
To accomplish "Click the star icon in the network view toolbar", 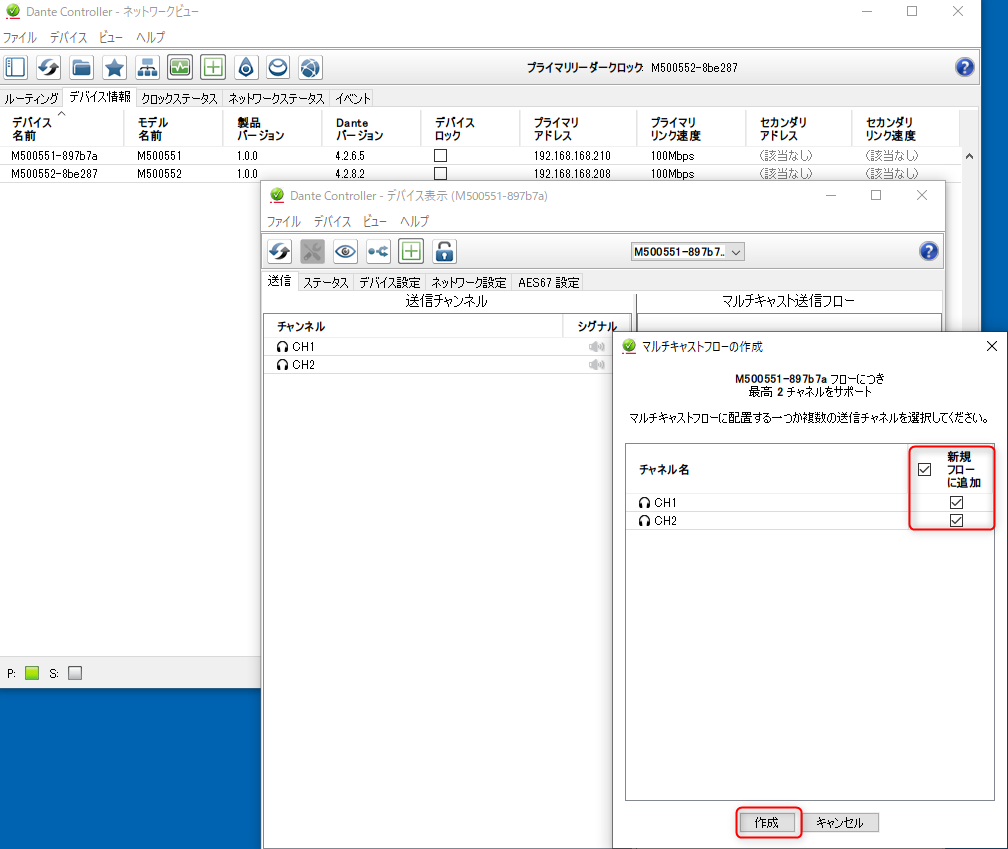I will click(x=114, y=67).
